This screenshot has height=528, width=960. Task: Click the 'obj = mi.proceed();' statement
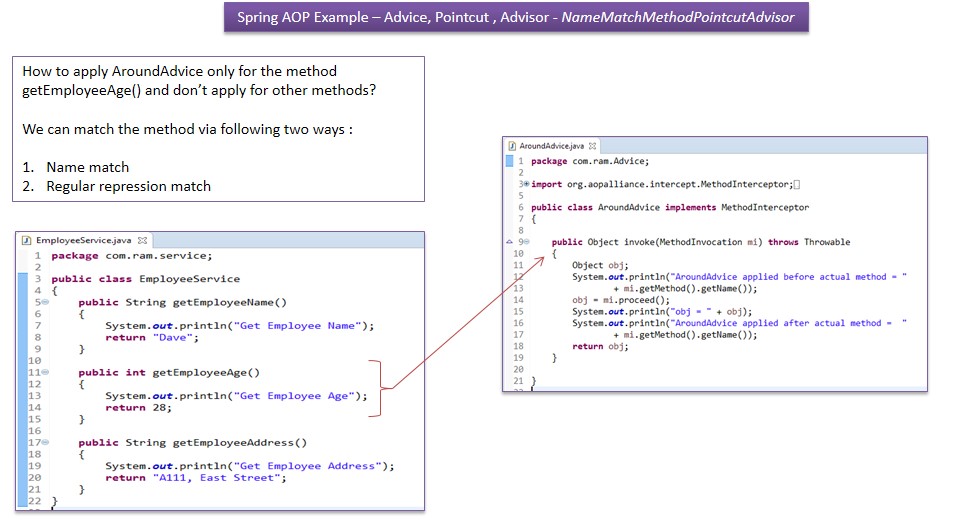coord(621,300)
